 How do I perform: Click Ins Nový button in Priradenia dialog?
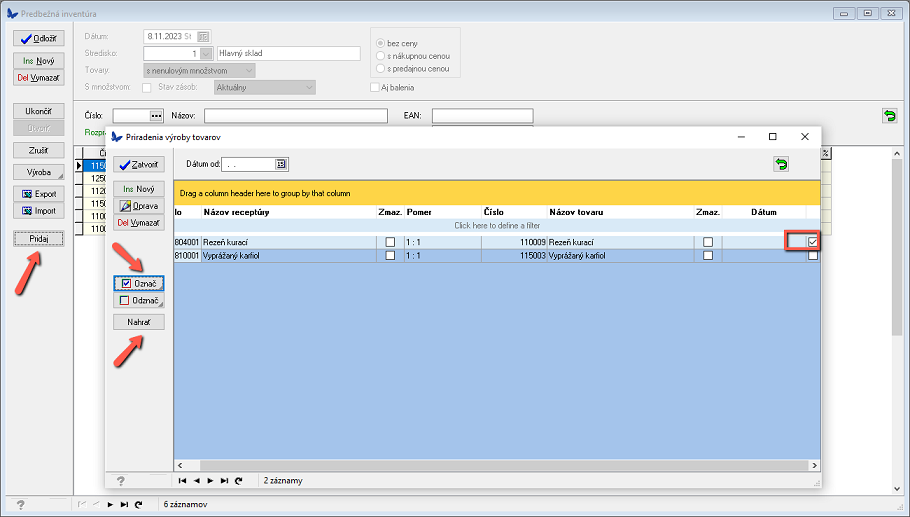139,189
